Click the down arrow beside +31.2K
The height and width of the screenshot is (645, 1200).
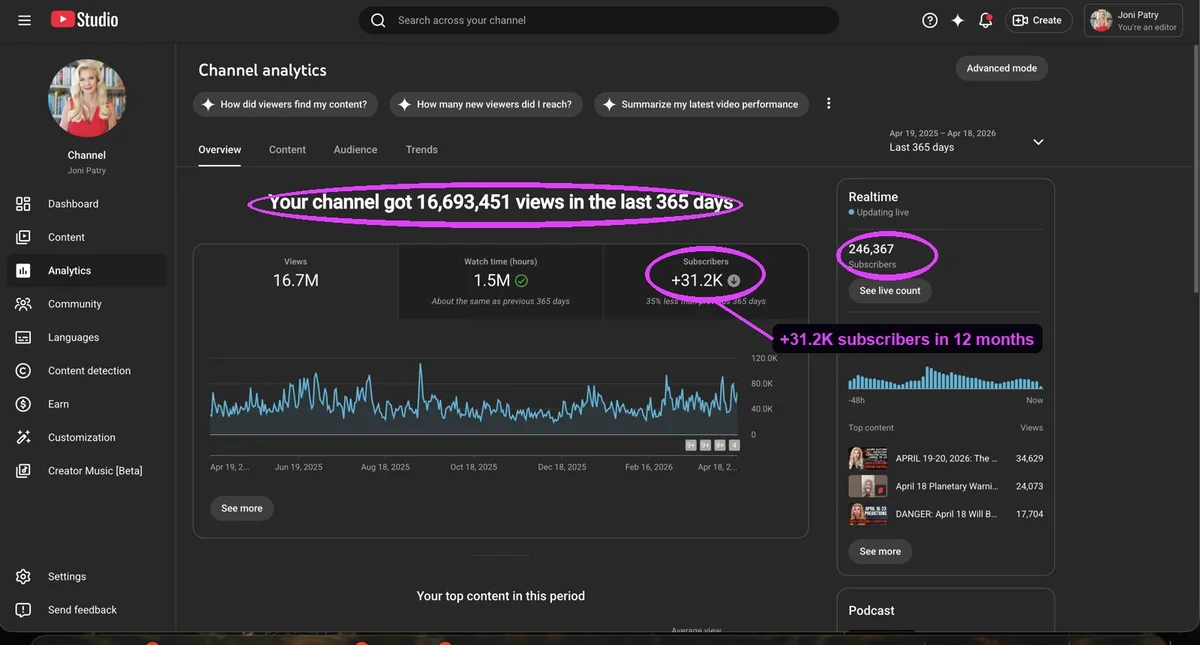point(734,281)
